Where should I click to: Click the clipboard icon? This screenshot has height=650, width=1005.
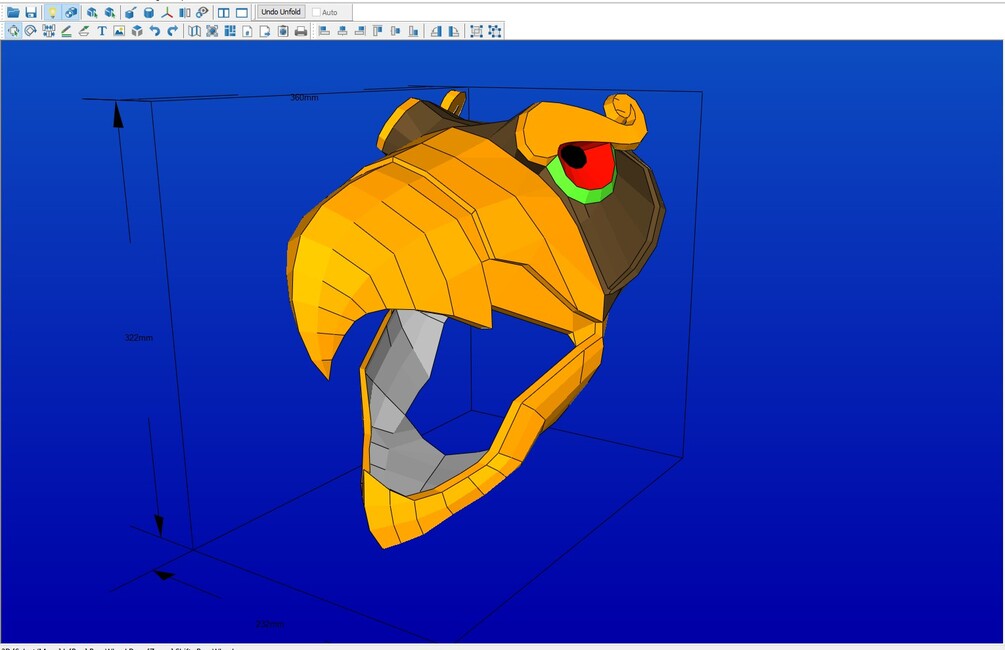[283, 31]
